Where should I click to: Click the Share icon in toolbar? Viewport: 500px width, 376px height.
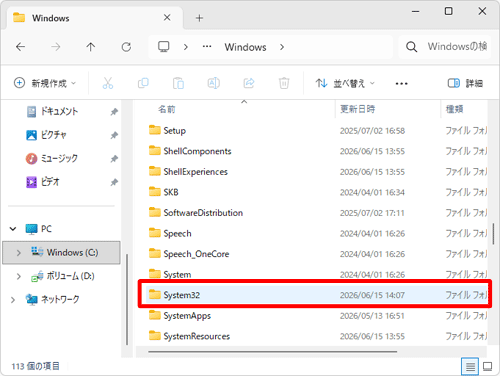(x=249, y=83)
